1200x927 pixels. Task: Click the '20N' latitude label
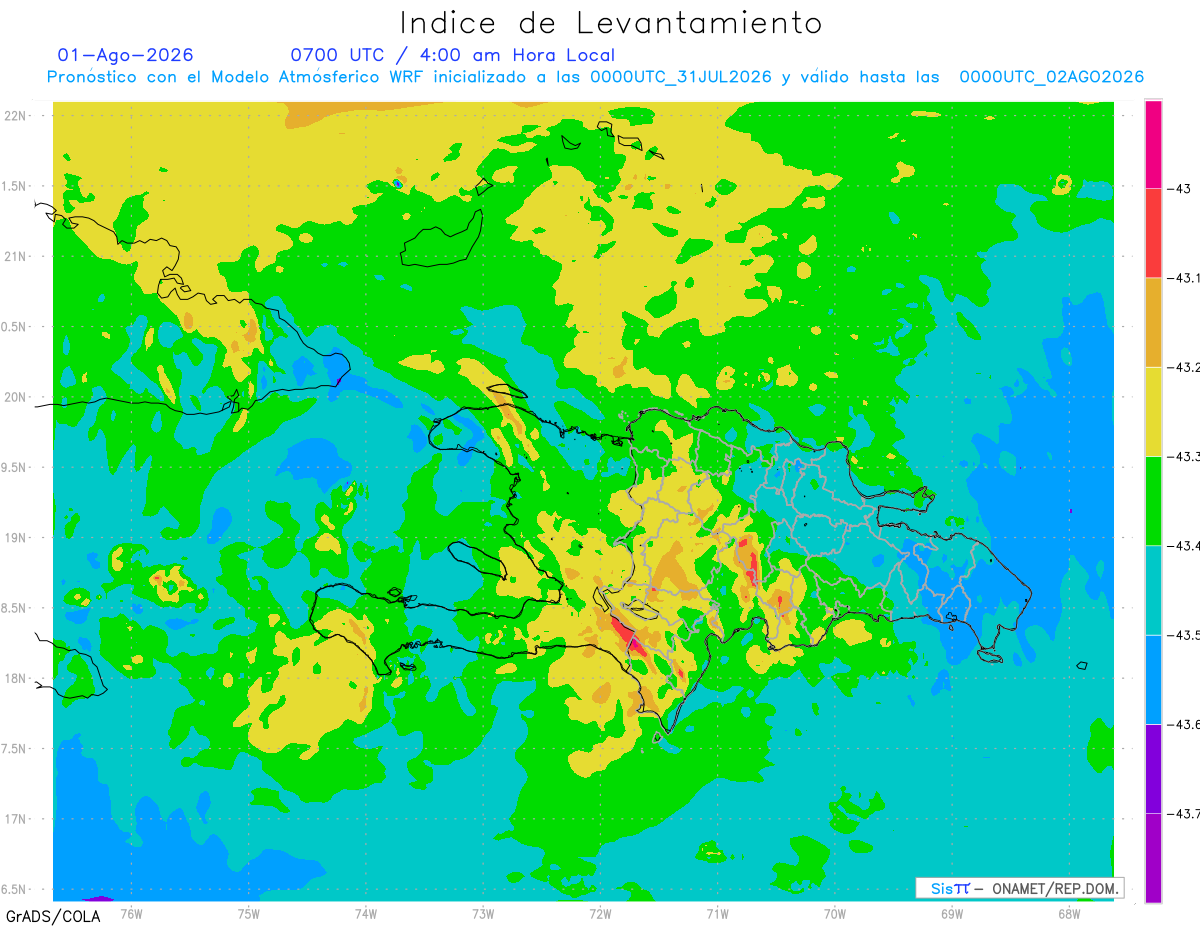coord(17,397)
